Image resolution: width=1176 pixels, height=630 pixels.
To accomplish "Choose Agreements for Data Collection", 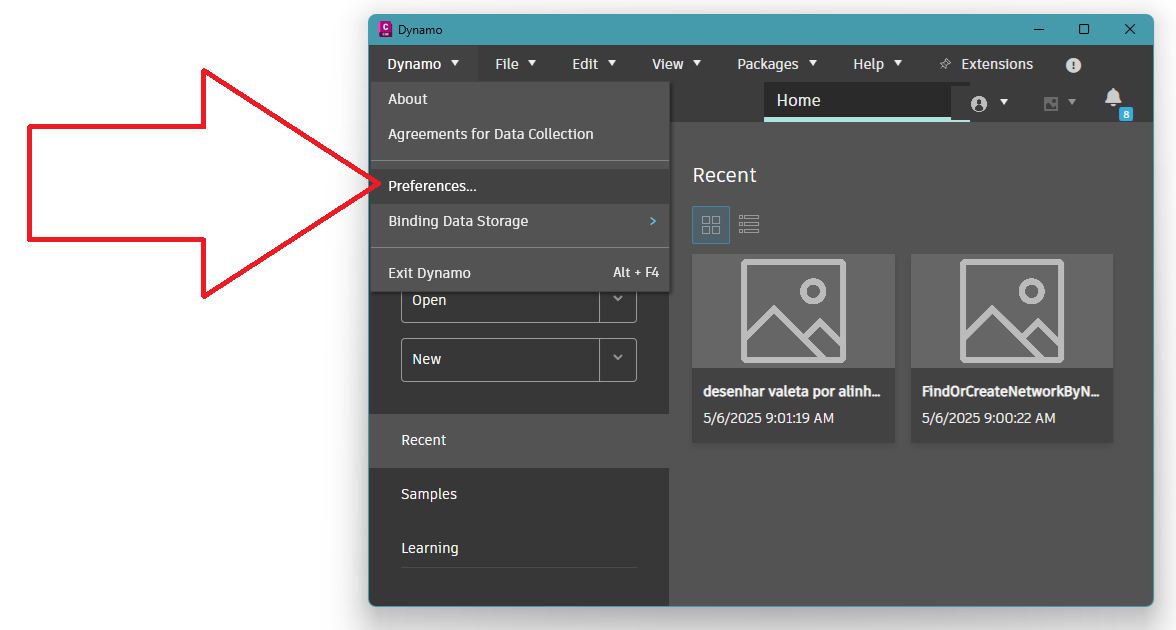I will pos(520,134).
